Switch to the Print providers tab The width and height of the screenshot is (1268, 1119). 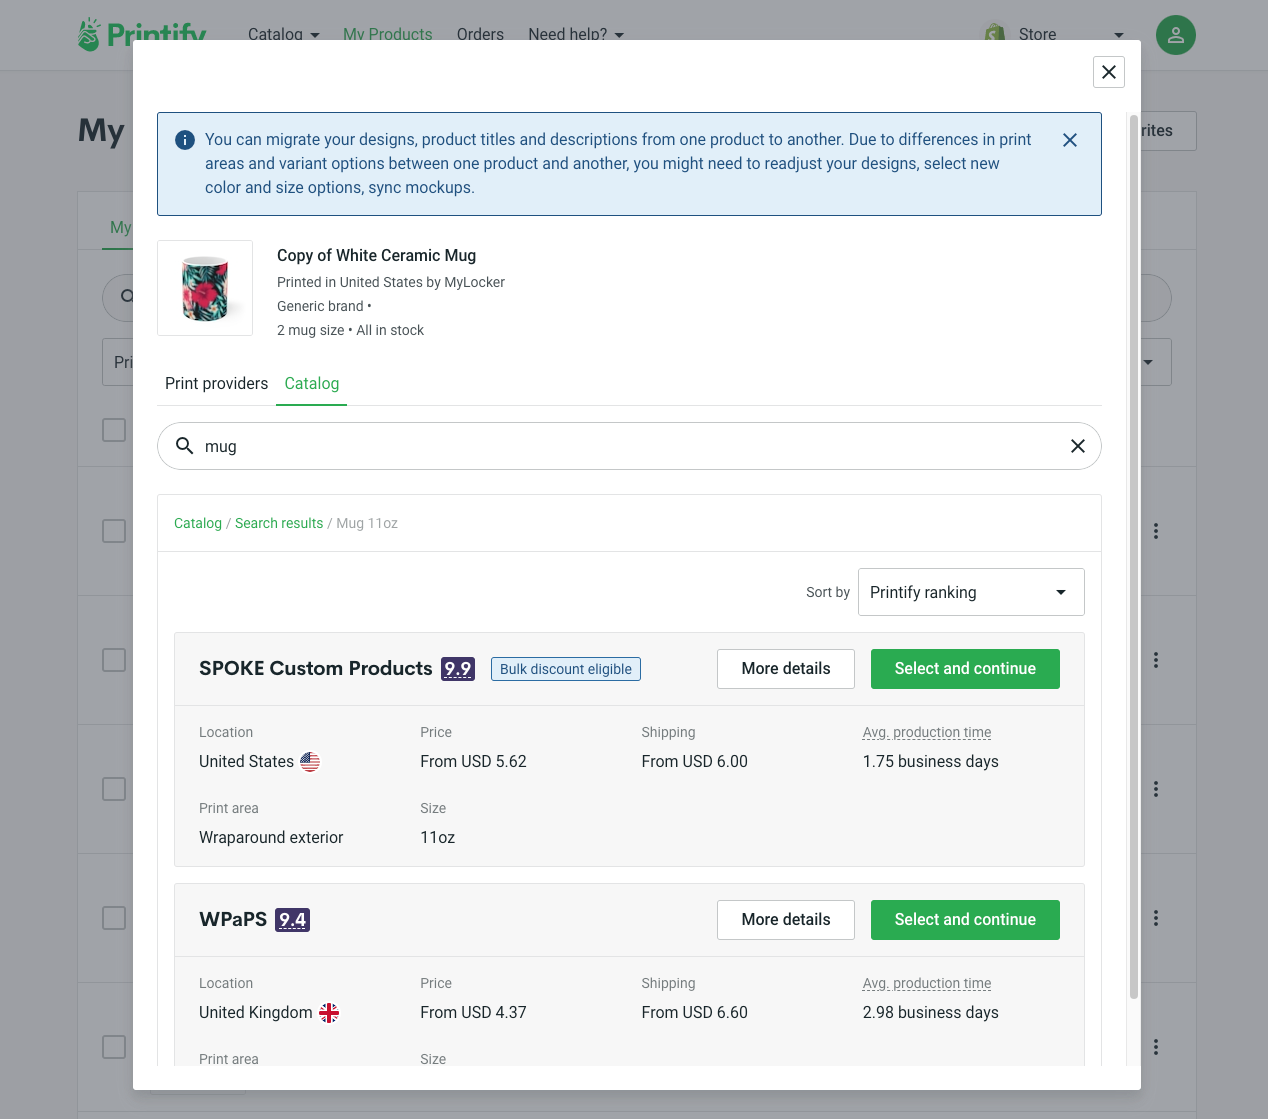216,384
